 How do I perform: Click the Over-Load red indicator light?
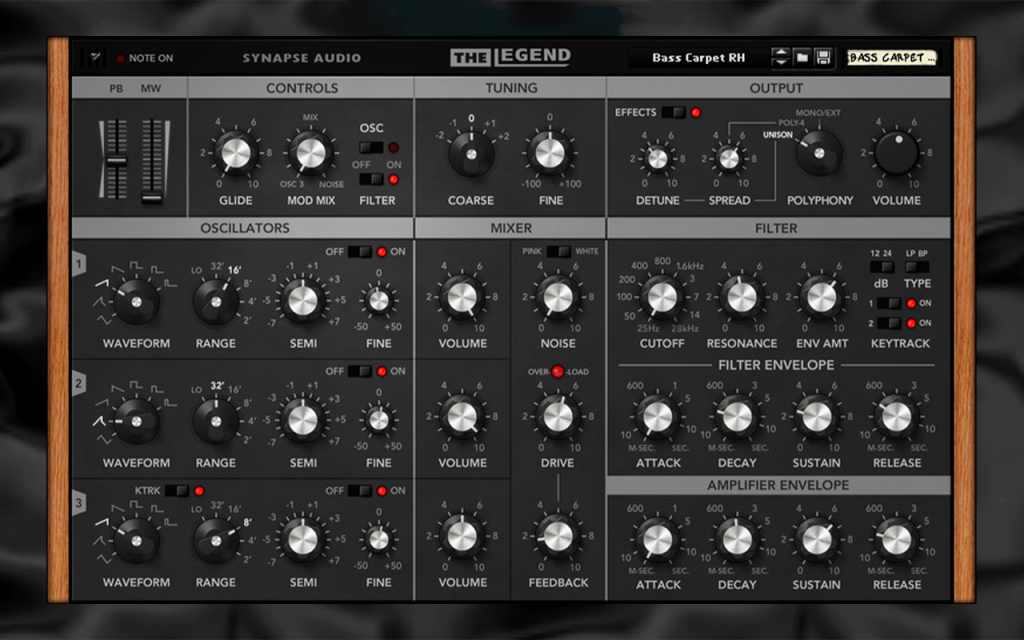(x=558, y=372)
